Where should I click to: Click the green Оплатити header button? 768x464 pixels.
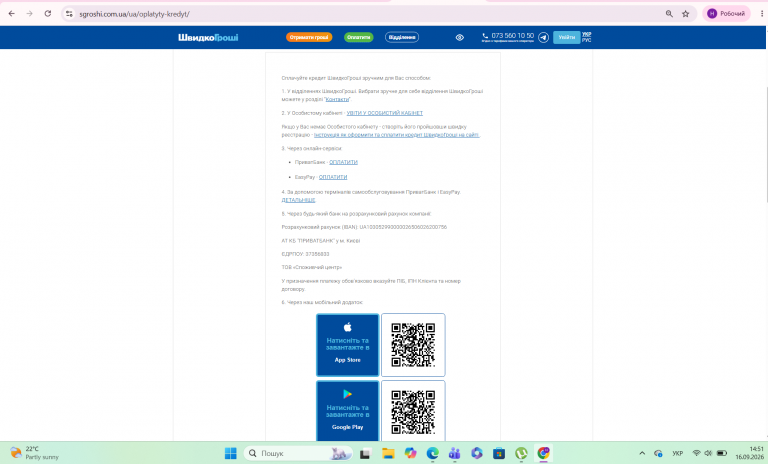(x=359, y=37)
